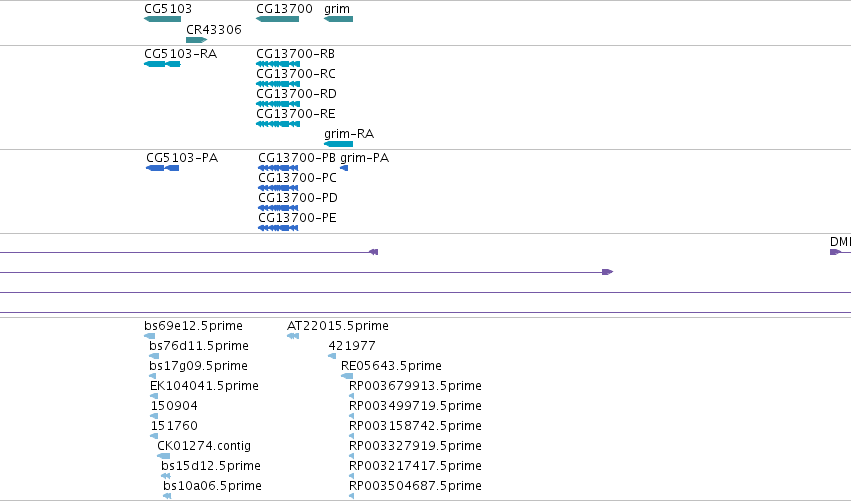
Task: Click the grim-RA label
Action: (x=349, y=134)
